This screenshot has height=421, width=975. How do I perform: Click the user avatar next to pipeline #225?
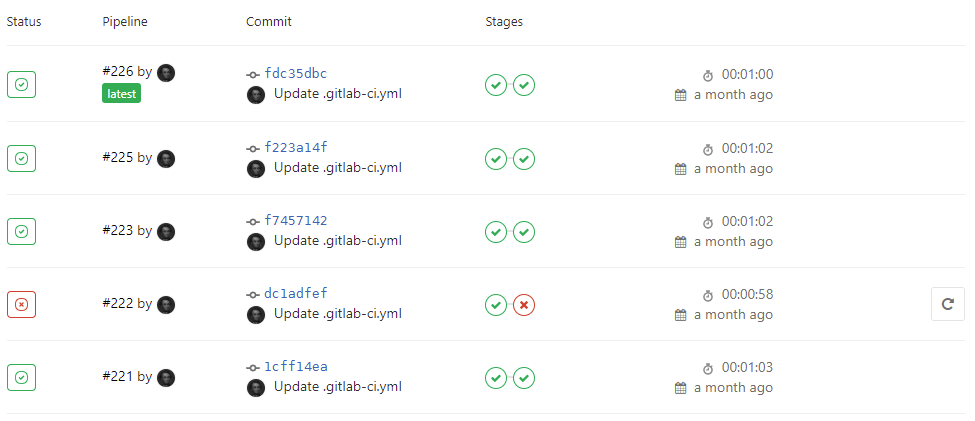pos(166,159)
